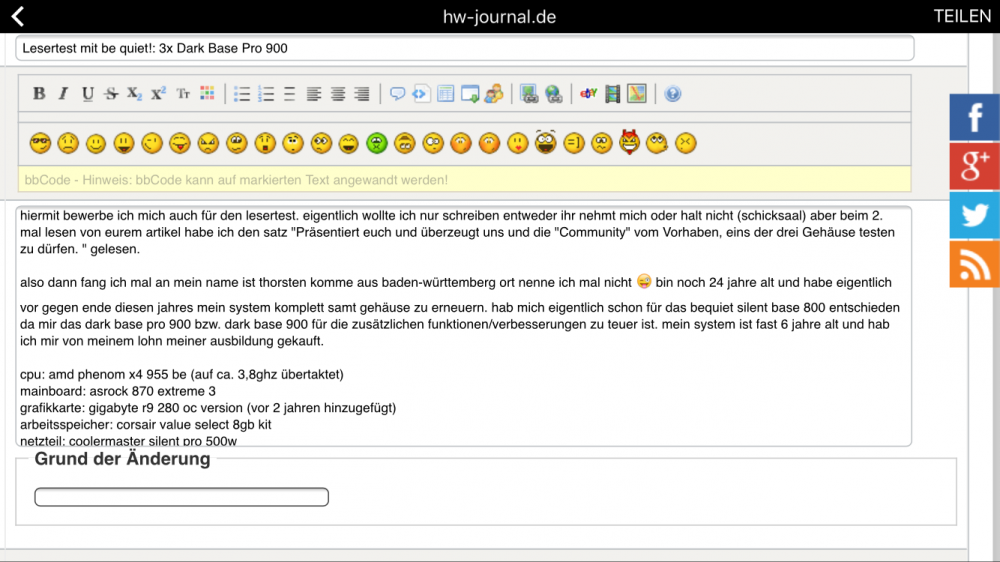
Task: Open the RSS feed button
Action: point(974,264)
